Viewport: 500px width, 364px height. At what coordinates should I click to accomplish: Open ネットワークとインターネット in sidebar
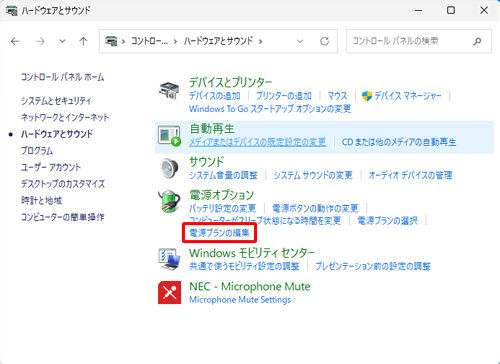tap(65, 117)
